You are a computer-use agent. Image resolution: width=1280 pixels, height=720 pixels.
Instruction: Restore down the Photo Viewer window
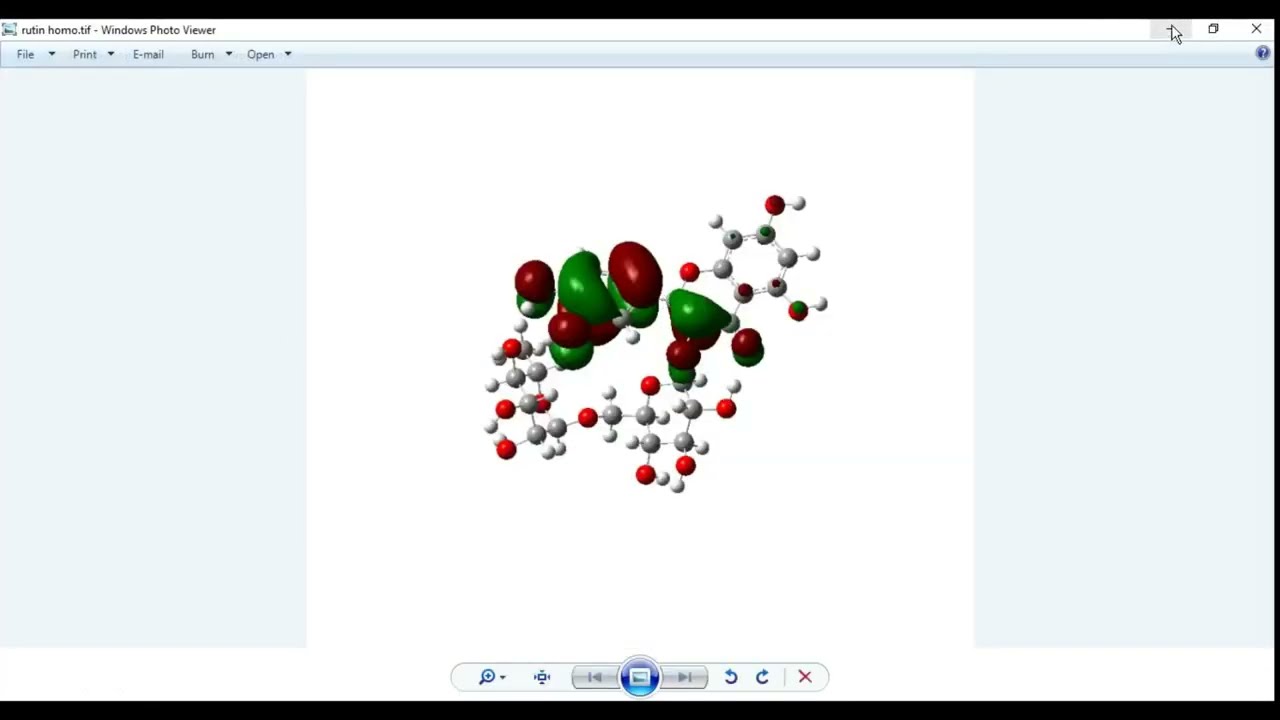1213,29
